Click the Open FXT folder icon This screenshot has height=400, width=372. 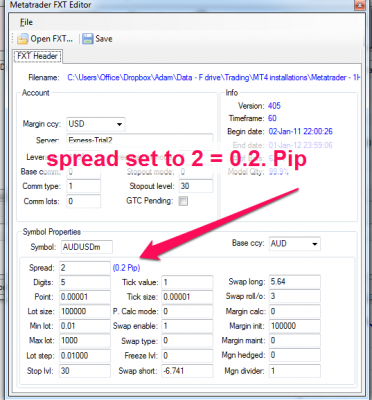[x=23, y=39]
